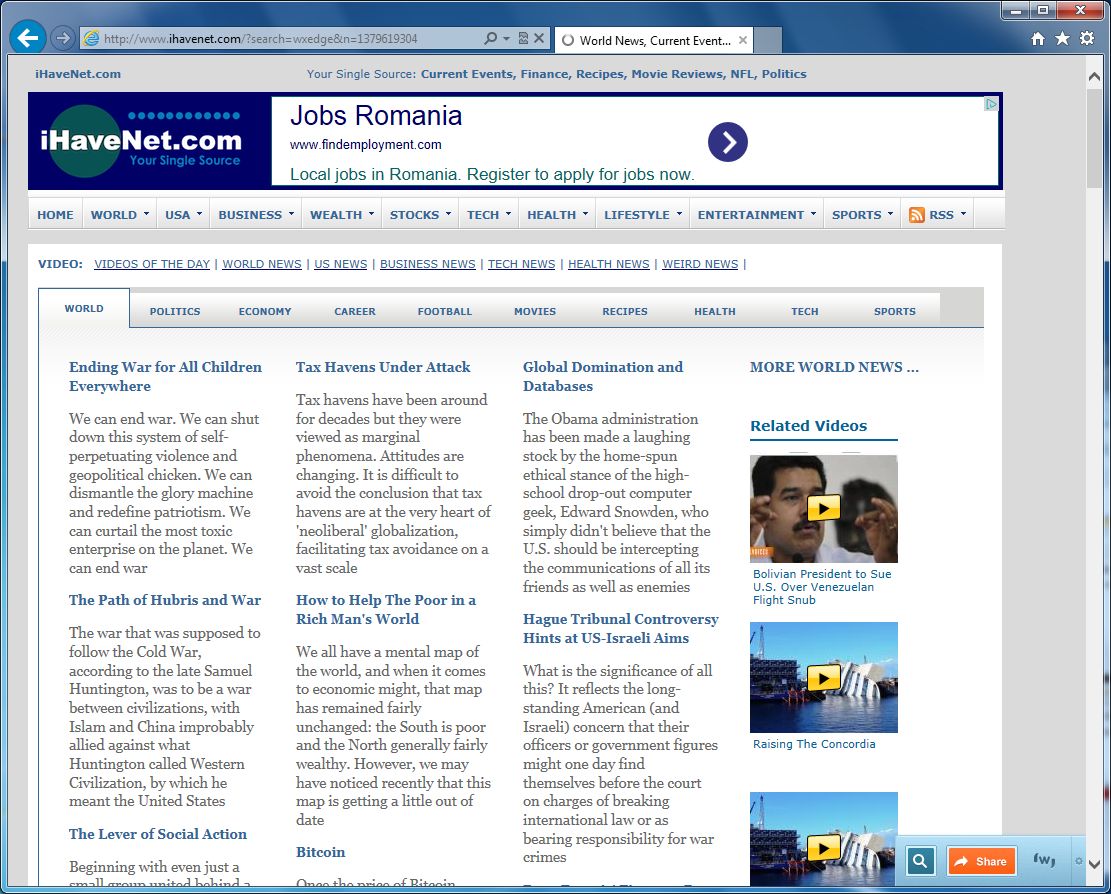Viewport: 1111px width, 894px height.
Task: Switch to the HEALTH content tab
Action: point(715,311)
